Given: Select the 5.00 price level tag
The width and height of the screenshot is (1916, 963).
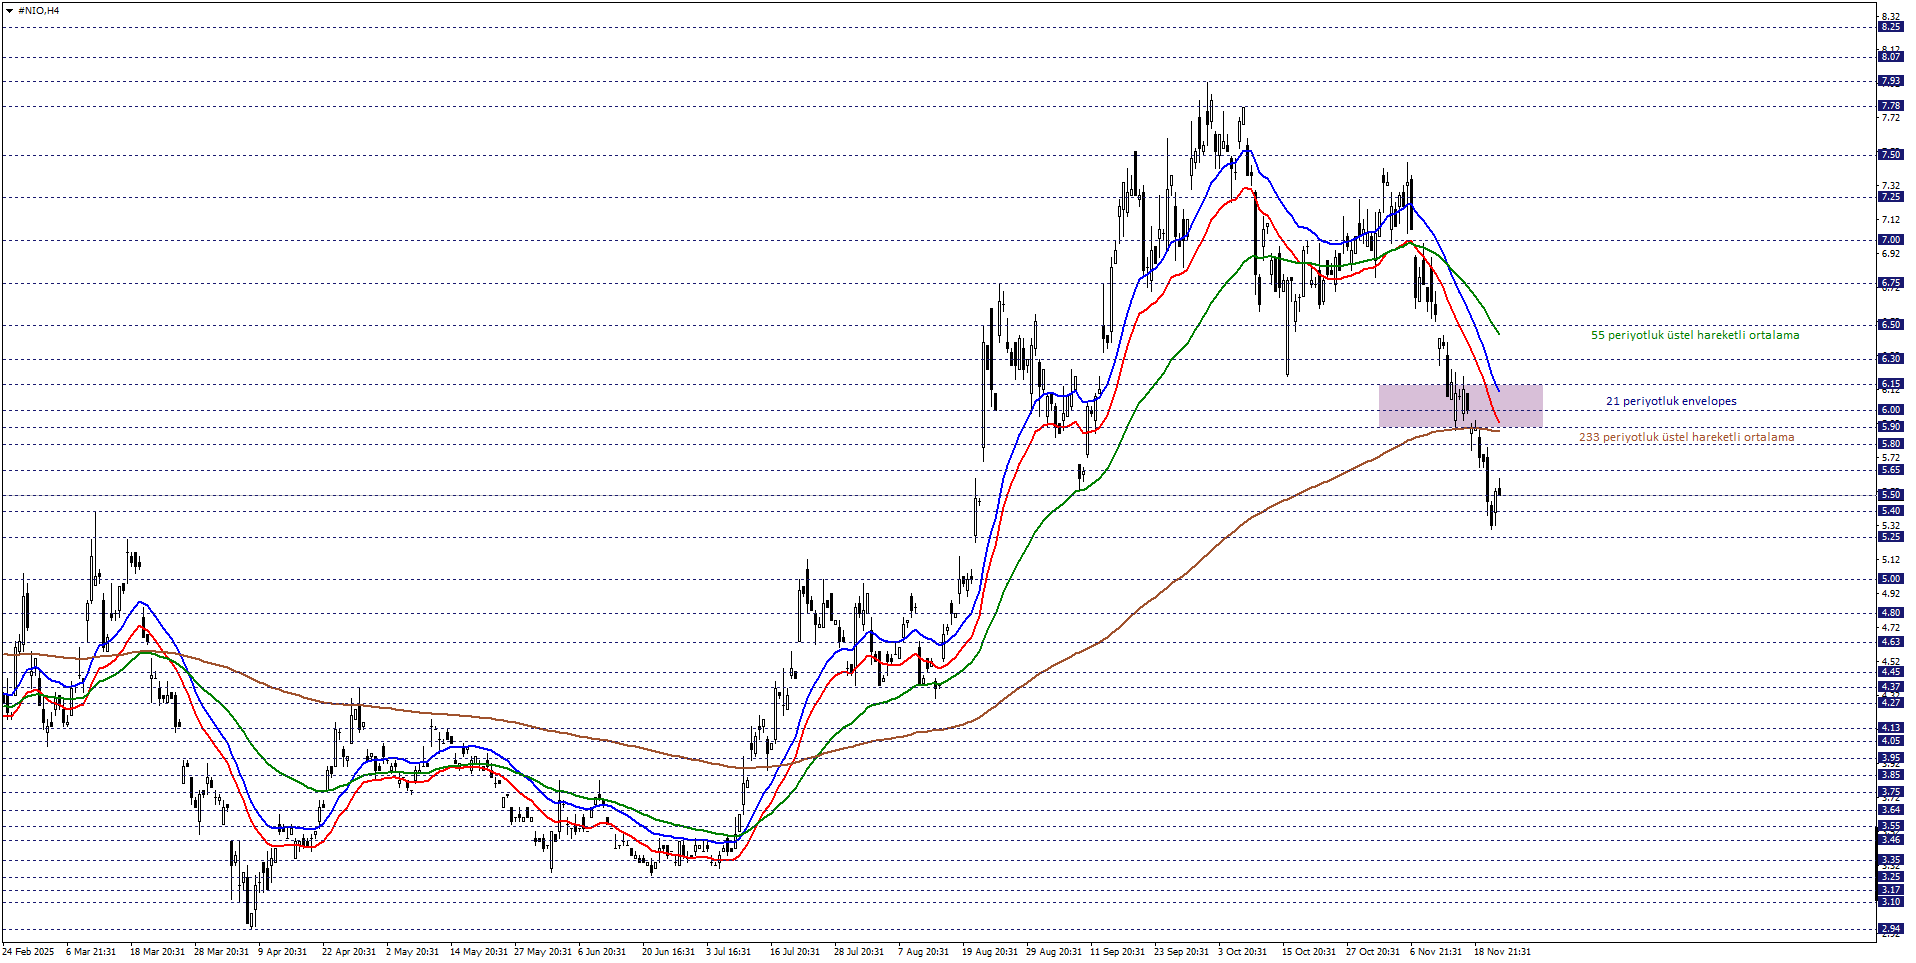Looking at the screenshot, I should pyautogui.click(x=1890, y=579).
